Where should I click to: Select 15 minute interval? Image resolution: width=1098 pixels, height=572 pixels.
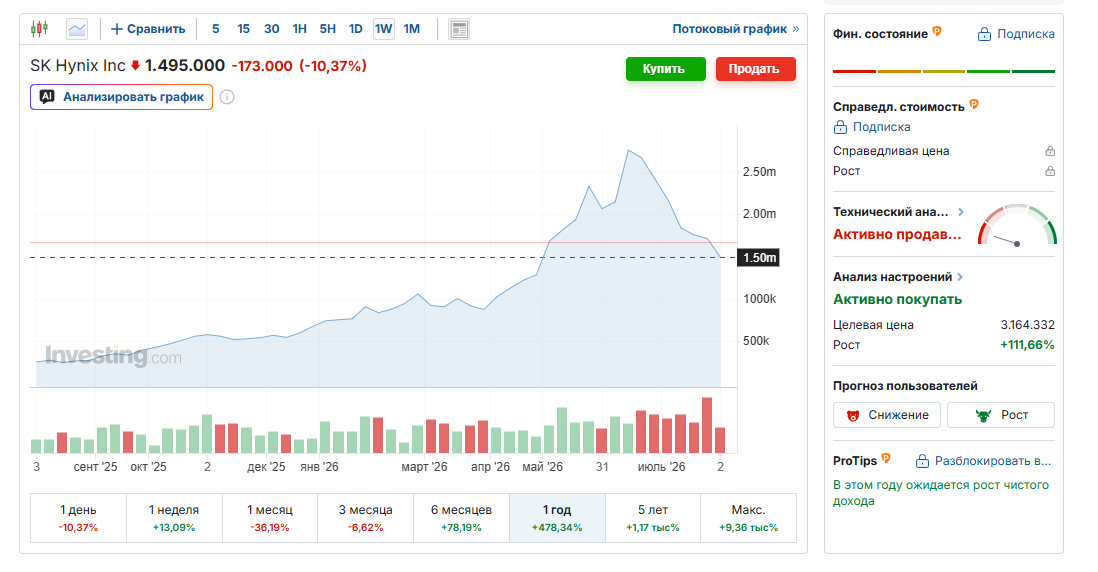tap(243, 29)
